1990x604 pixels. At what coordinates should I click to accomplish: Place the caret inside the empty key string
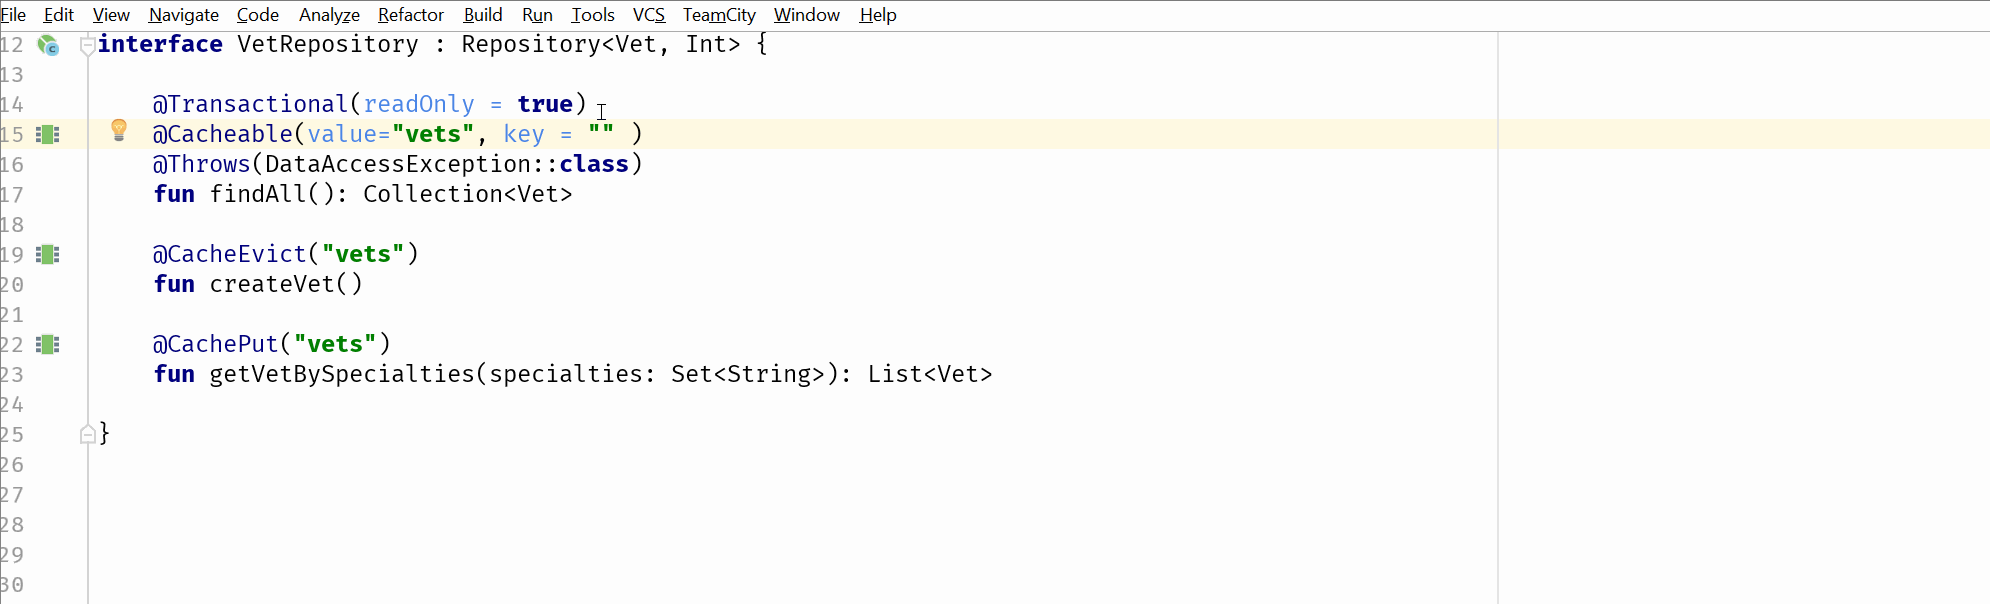click(601, 134)
